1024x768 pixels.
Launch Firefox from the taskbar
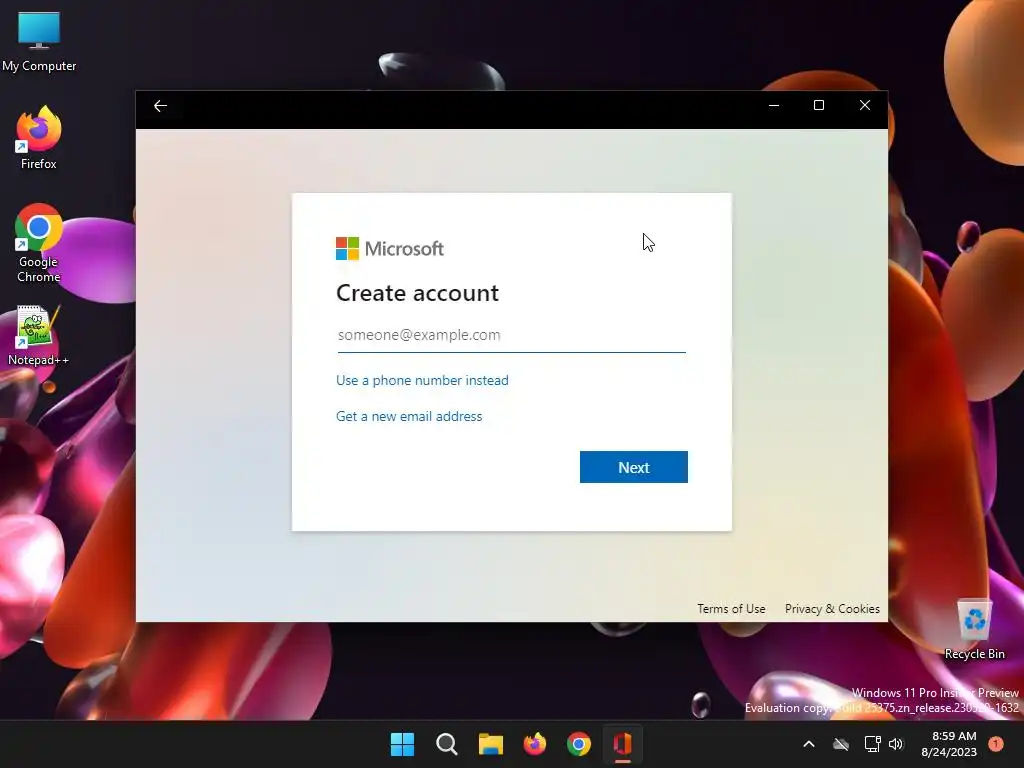coord(535,744)
